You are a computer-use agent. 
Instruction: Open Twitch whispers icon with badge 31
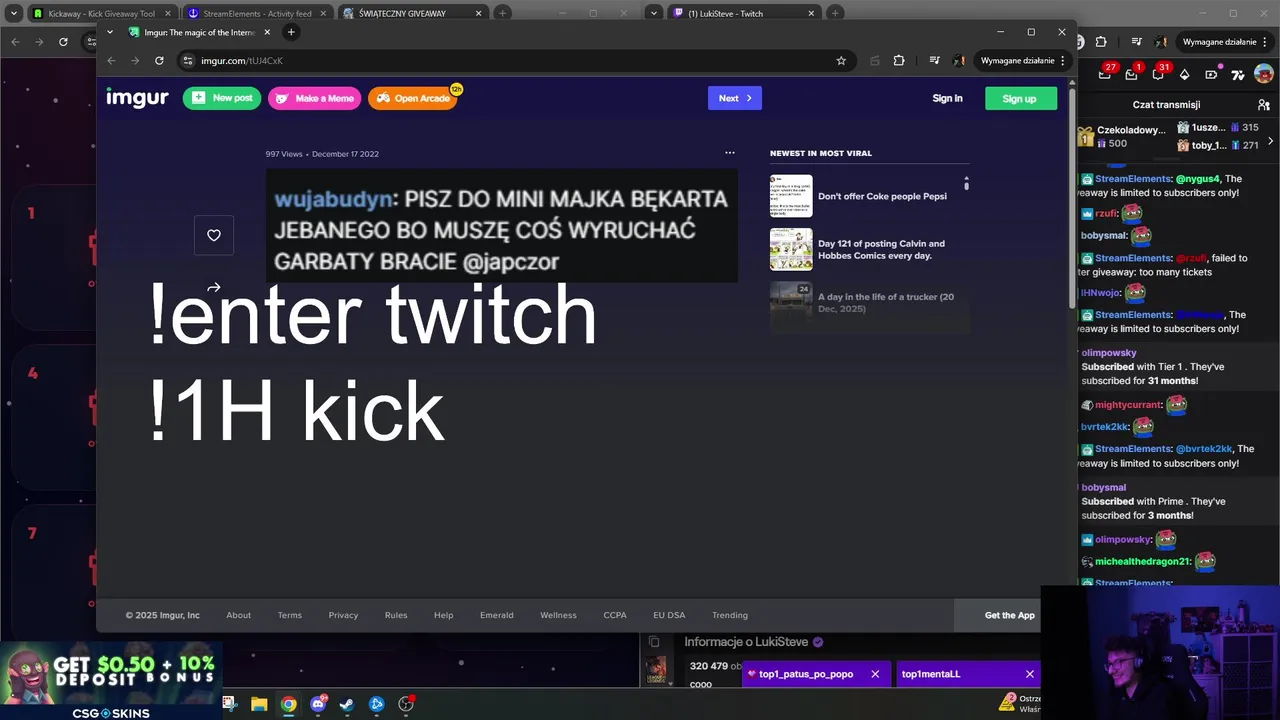pyautogui.click(x=1158, y=73)
